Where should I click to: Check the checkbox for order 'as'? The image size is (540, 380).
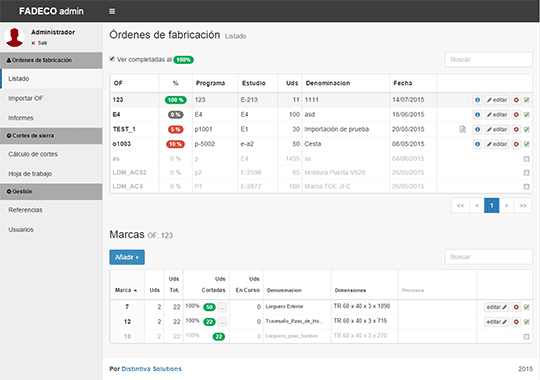(x=527, y=159)
